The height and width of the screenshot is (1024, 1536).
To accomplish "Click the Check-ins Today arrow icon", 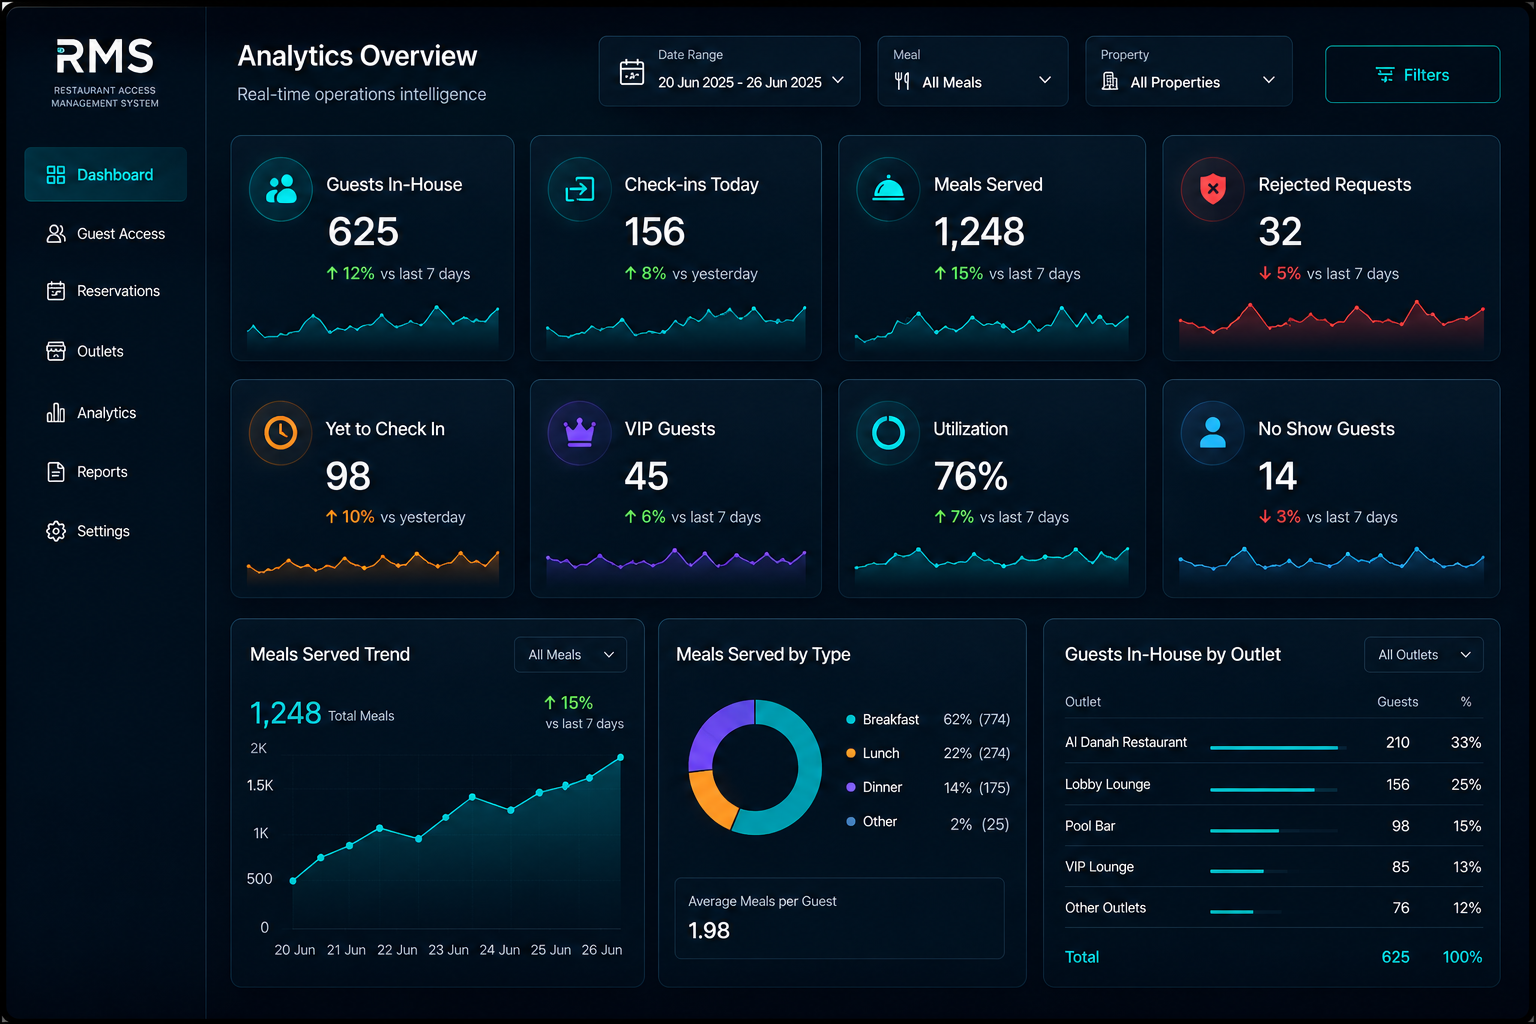I will pos(580,188).
